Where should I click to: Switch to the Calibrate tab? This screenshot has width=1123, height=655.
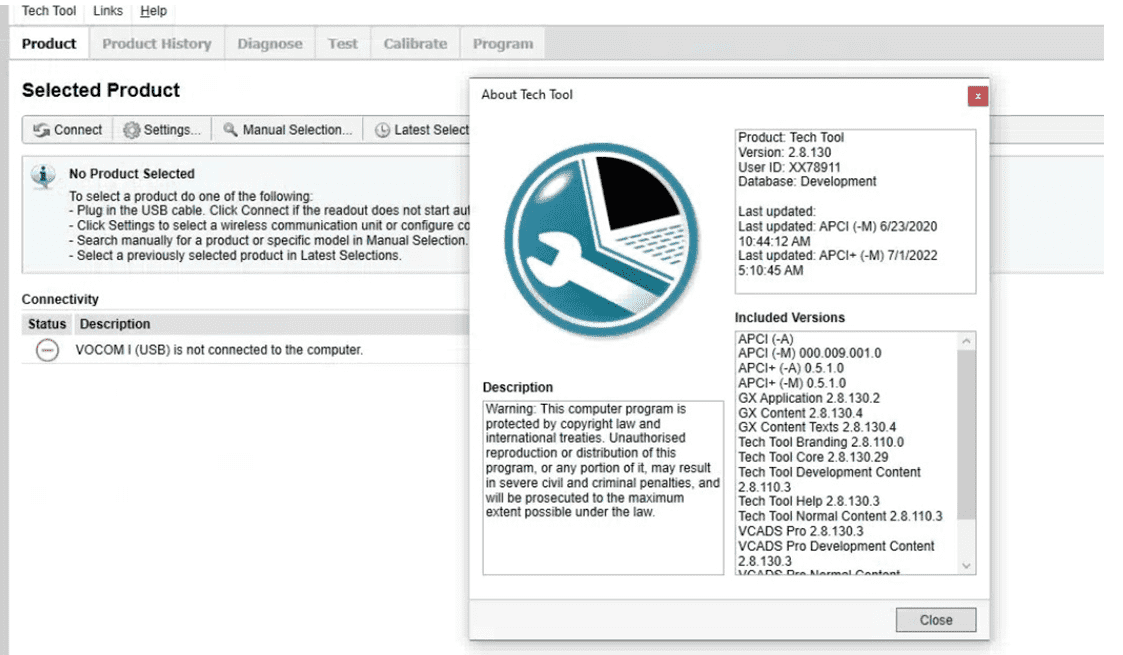click(415, 44)
